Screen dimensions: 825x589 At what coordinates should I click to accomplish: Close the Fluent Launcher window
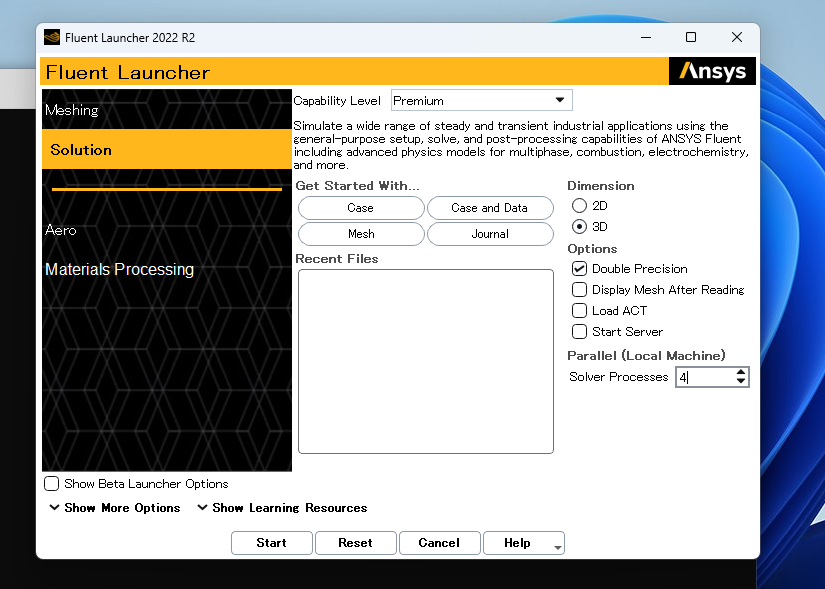[737, 37]
